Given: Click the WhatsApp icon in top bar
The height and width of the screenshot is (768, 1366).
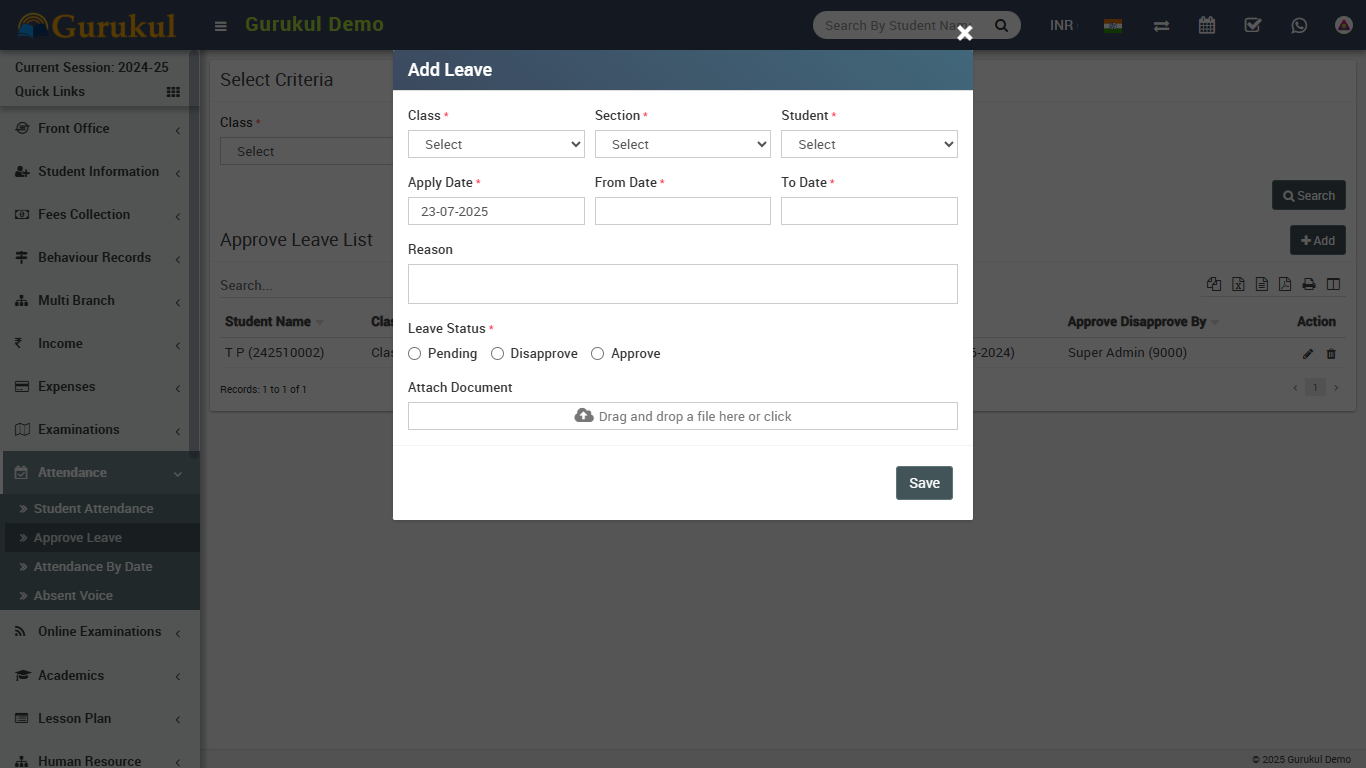Looking at the screenshot, I should (1299, 25).
